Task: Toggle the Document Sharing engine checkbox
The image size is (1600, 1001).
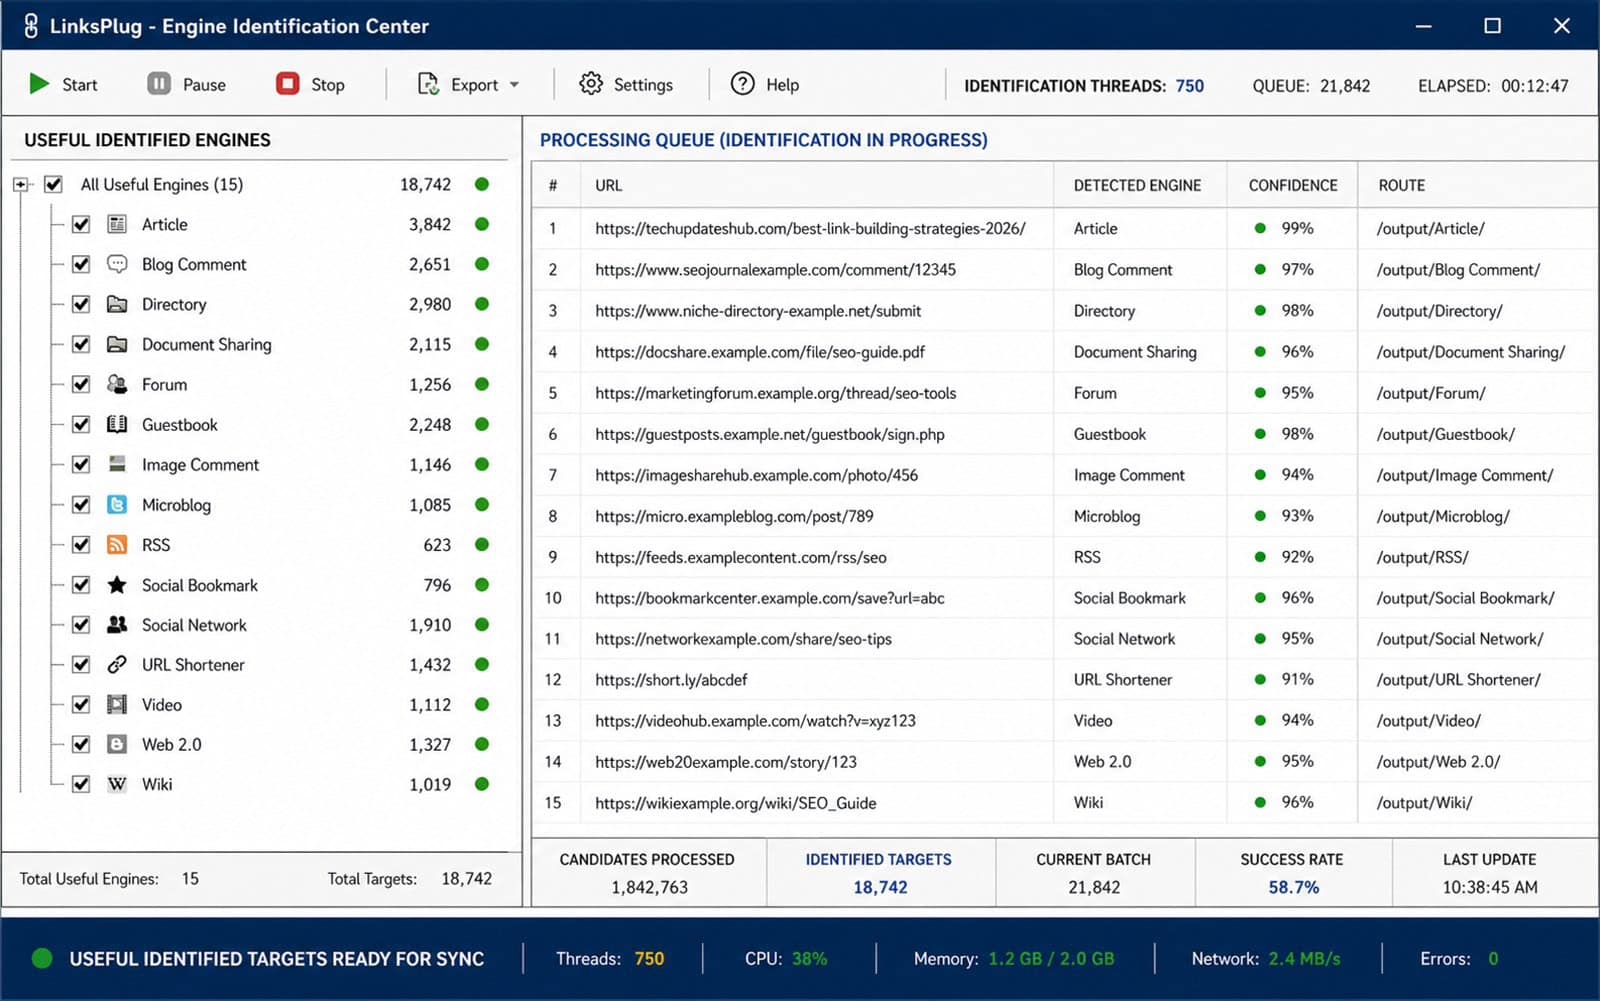Action: pos(81,344)
